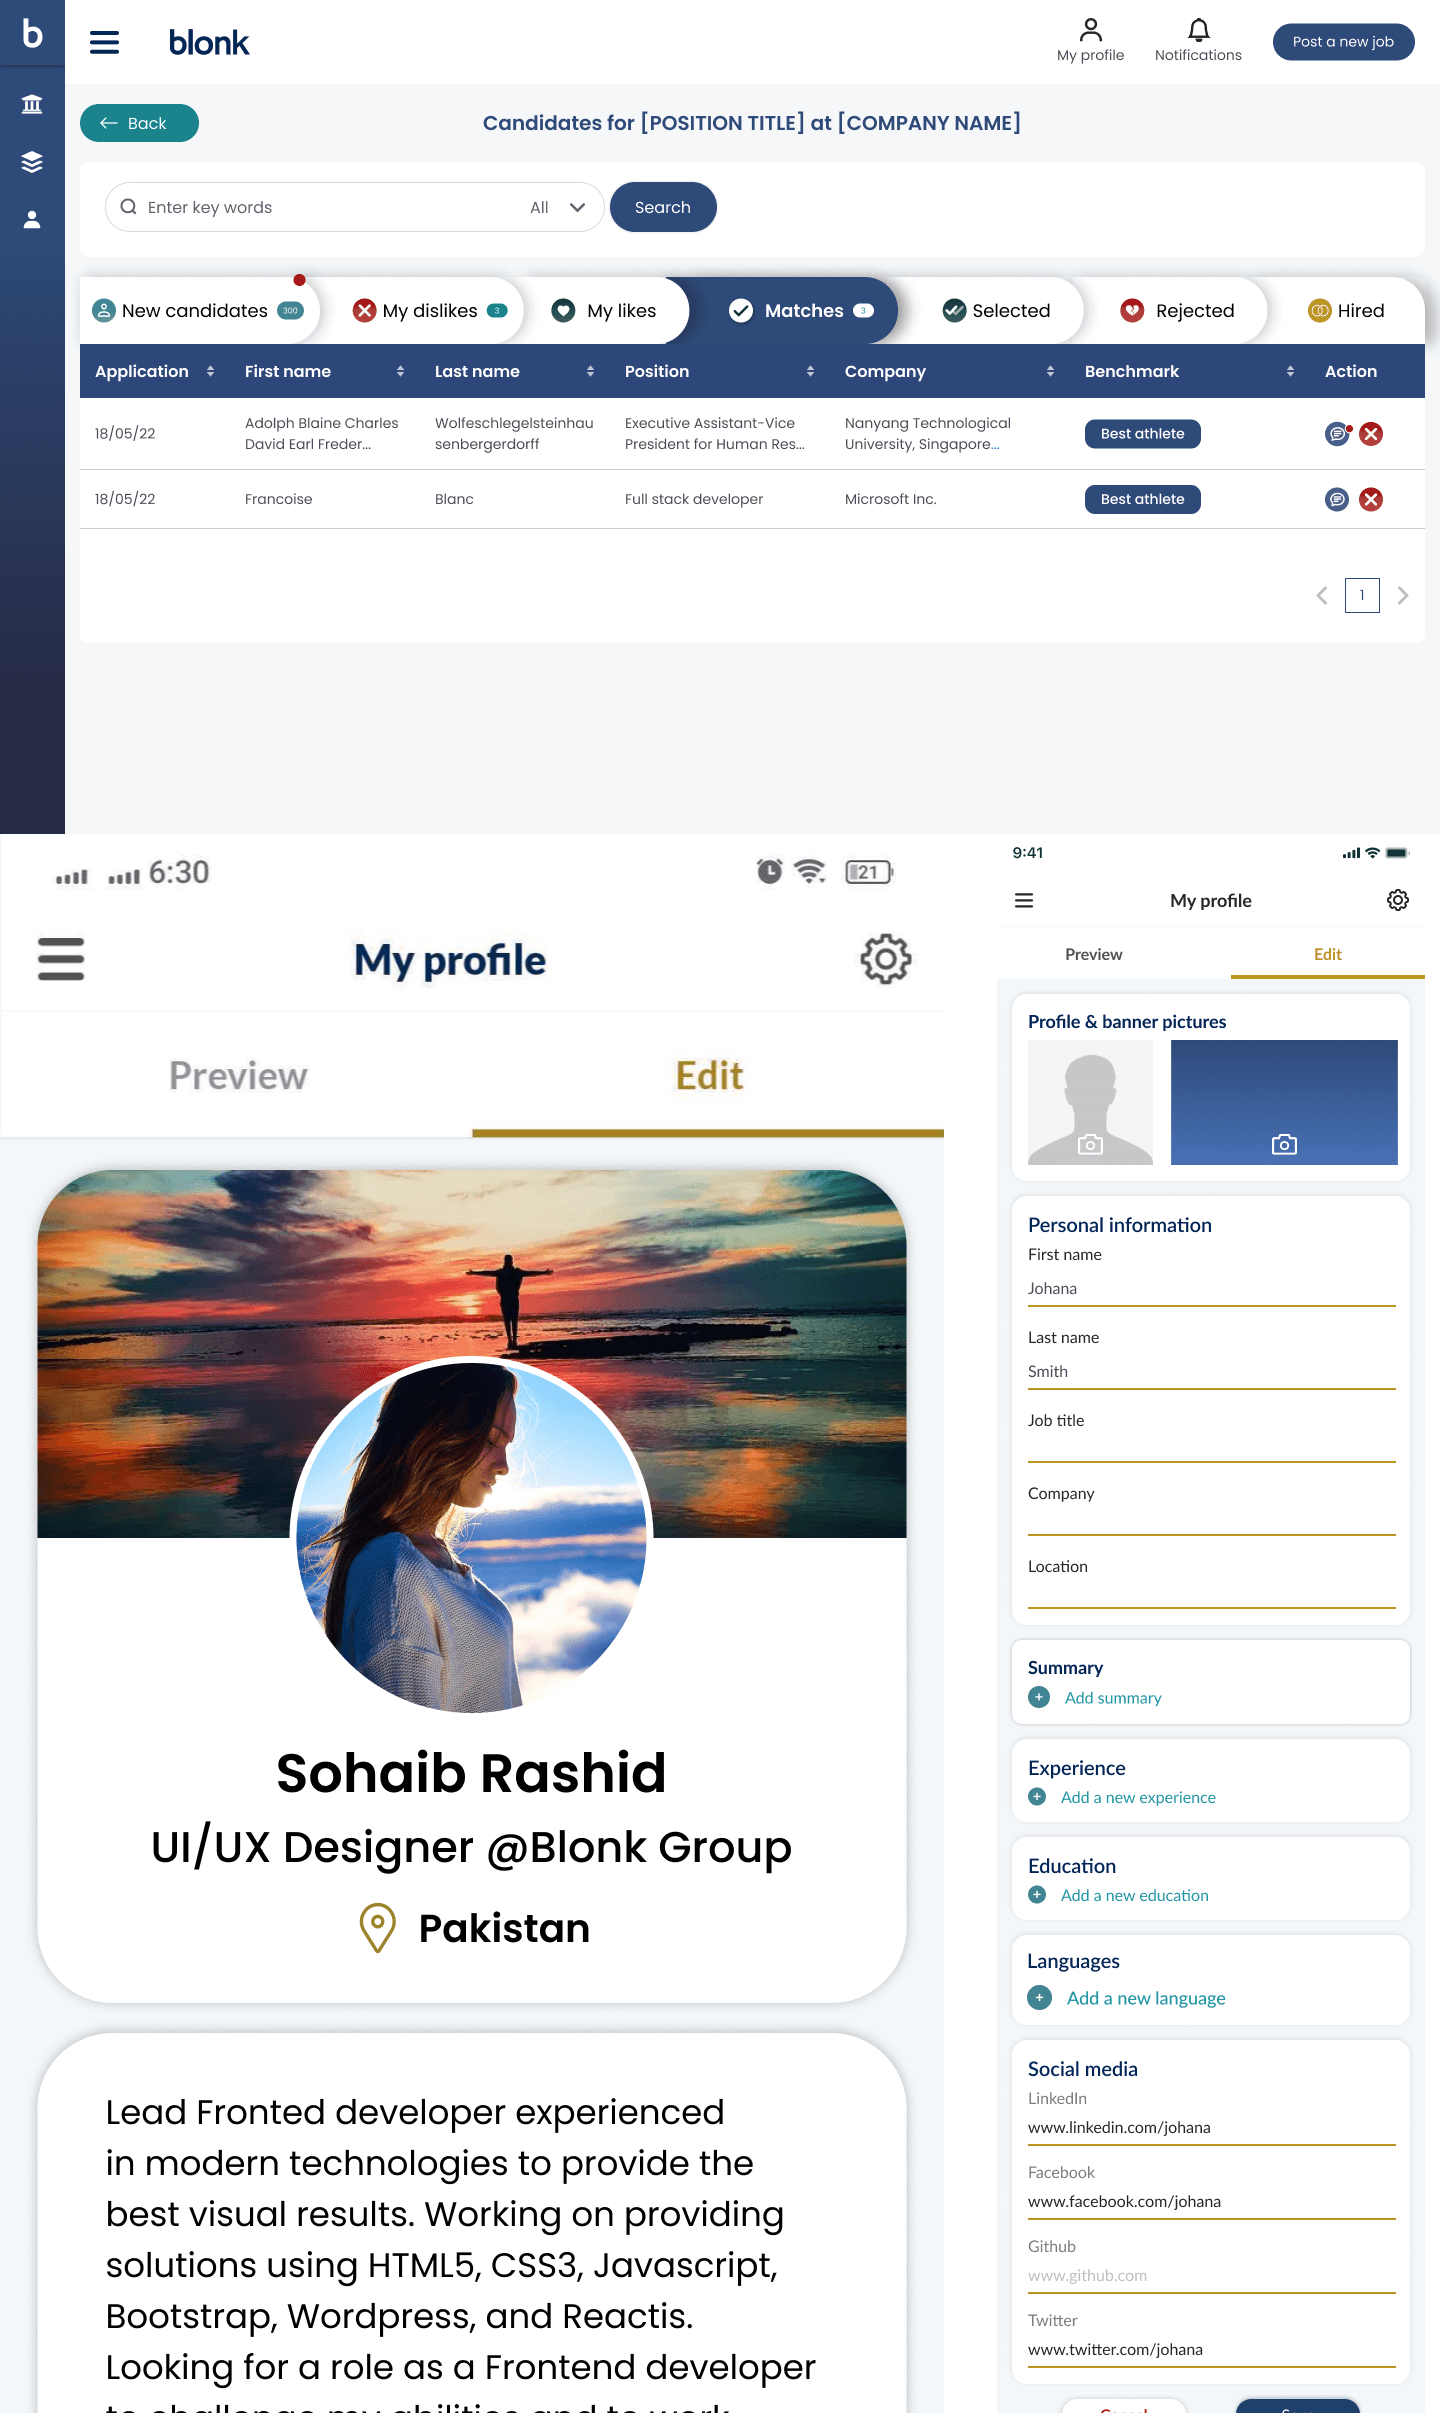Open the Notifications bell icon
1440x2413 pixels.
point(1198,30)
